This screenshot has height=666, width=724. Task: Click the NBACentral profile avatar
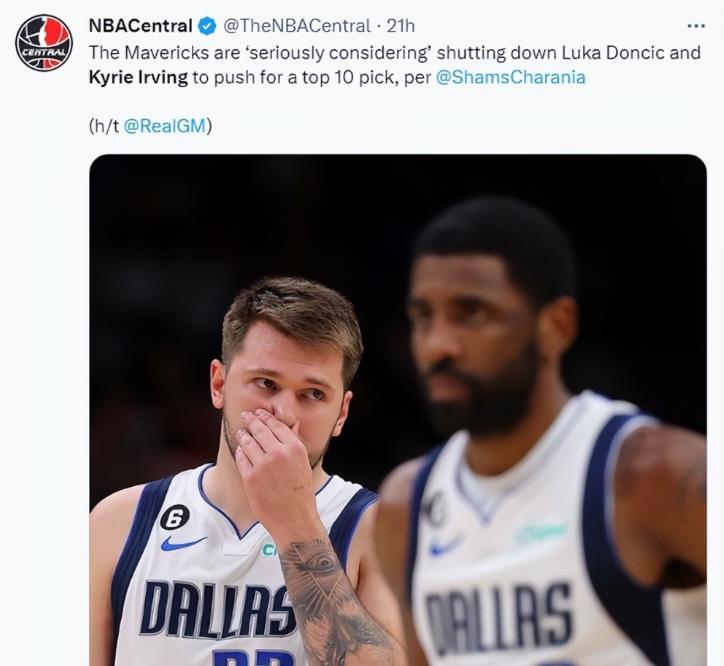[x=44, y=43]
